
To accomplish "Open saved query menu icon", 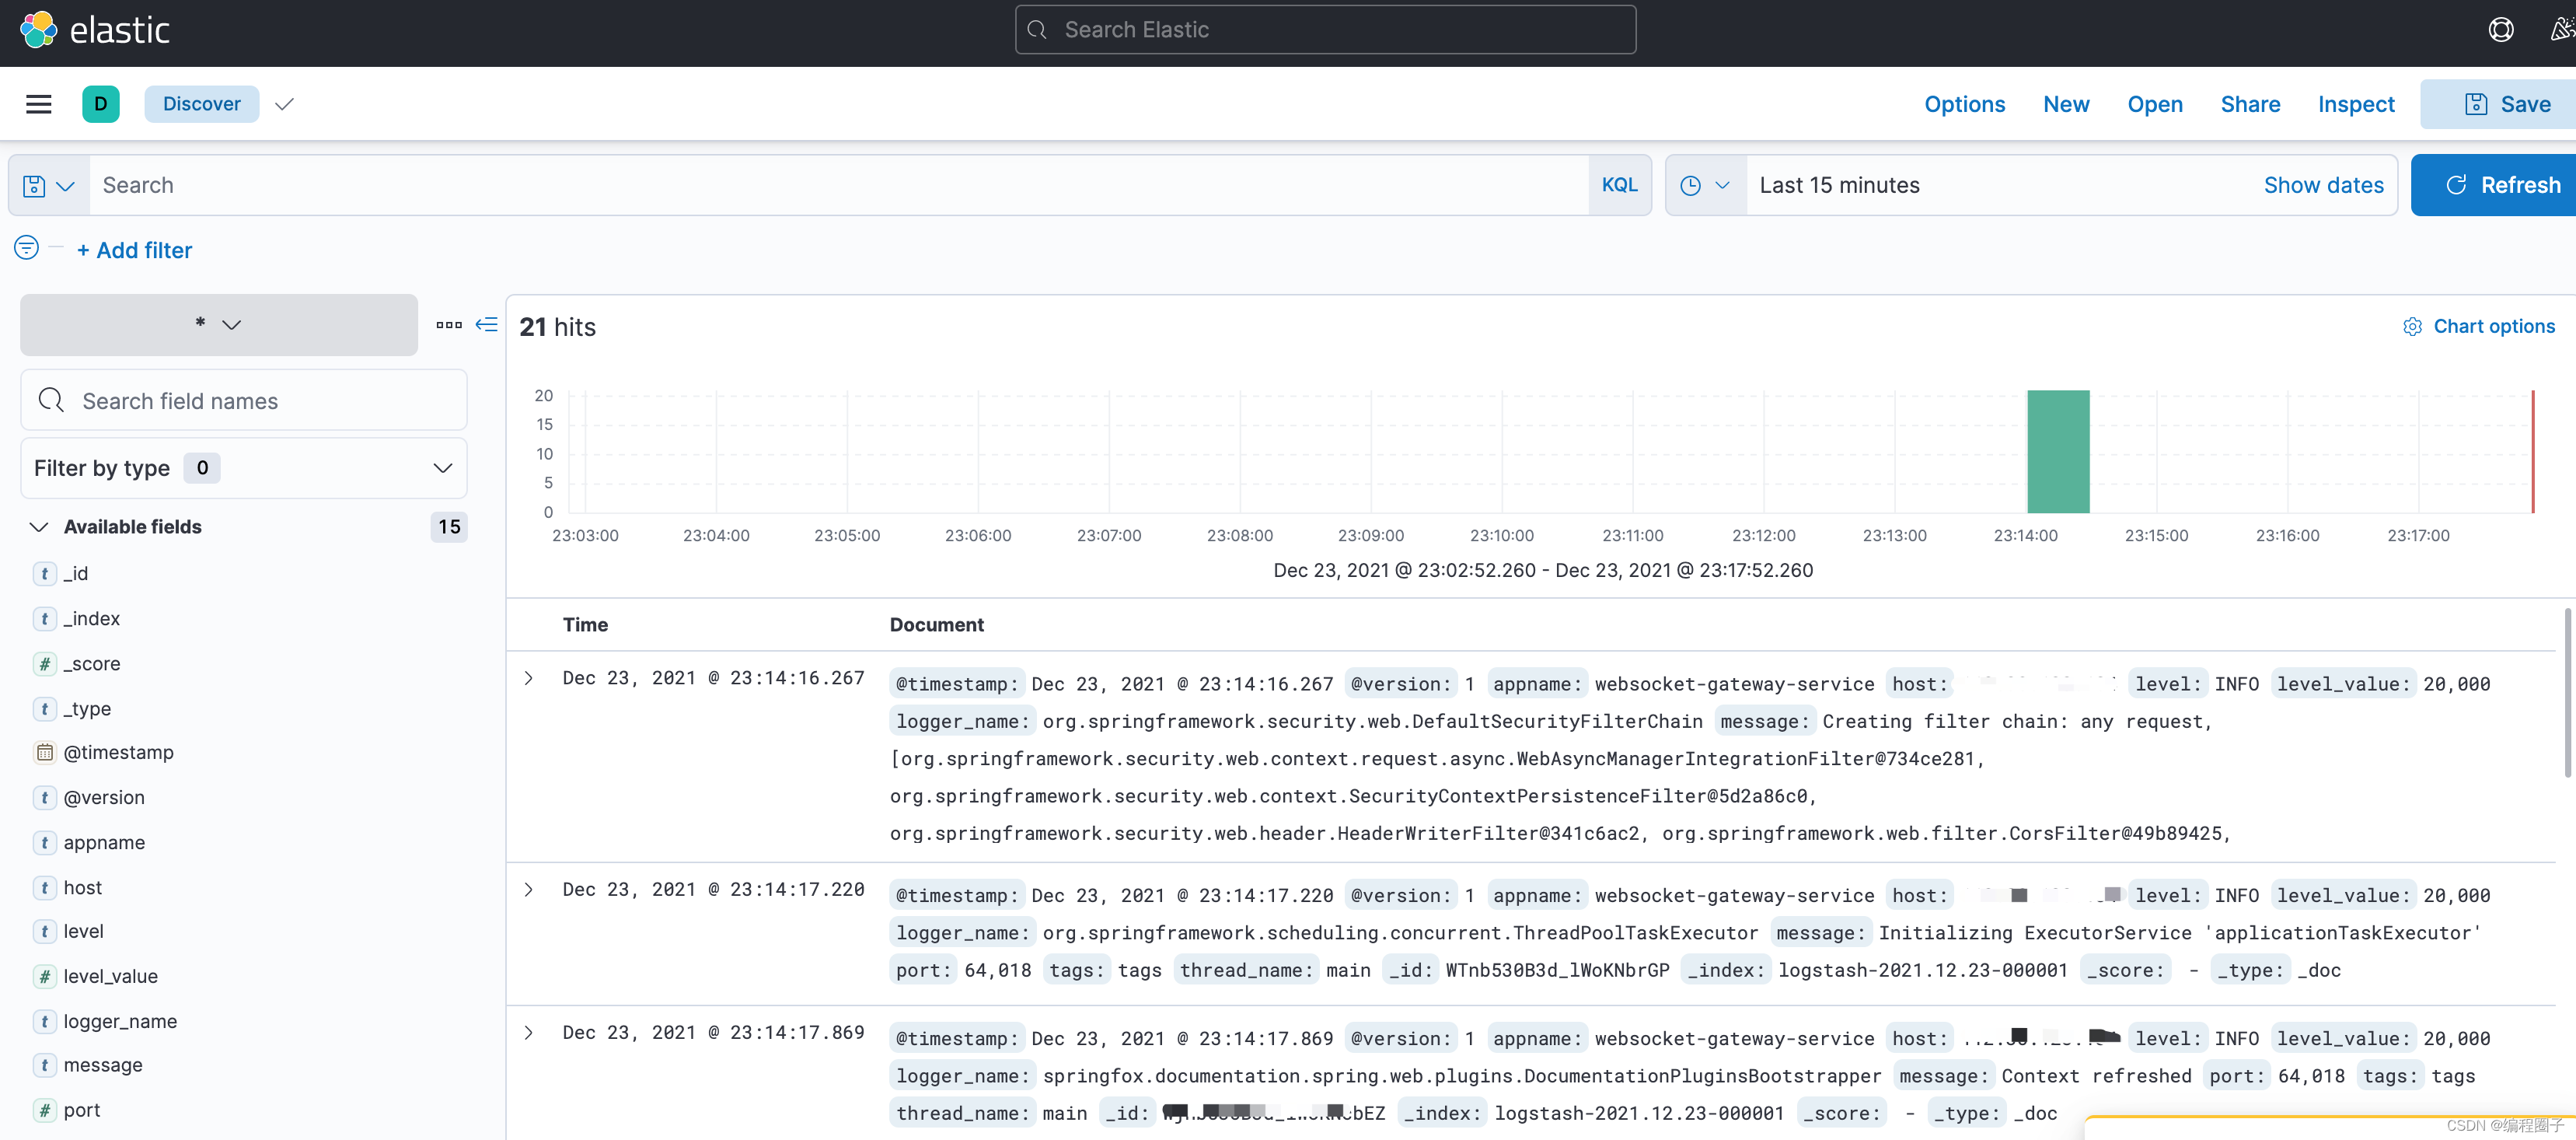I will click(x=48, y=186).
